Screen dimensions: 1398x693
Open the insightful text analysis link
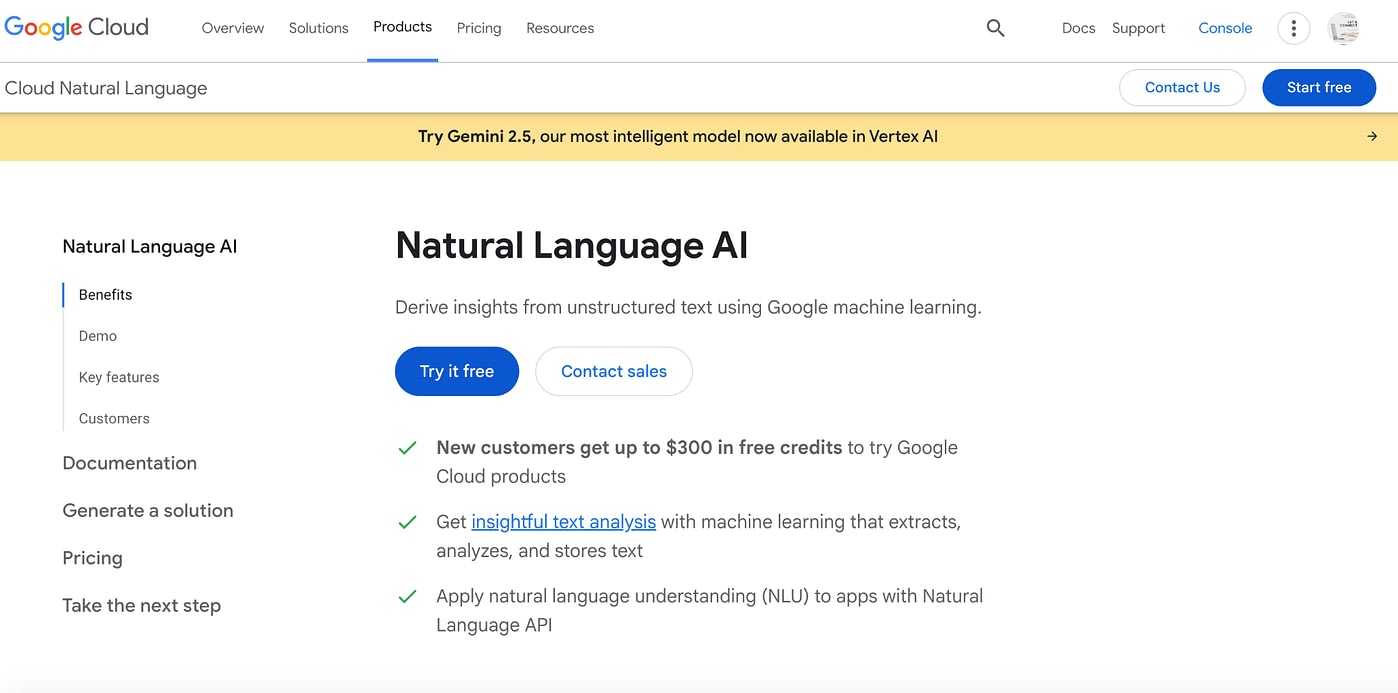(x=563, y=521)
